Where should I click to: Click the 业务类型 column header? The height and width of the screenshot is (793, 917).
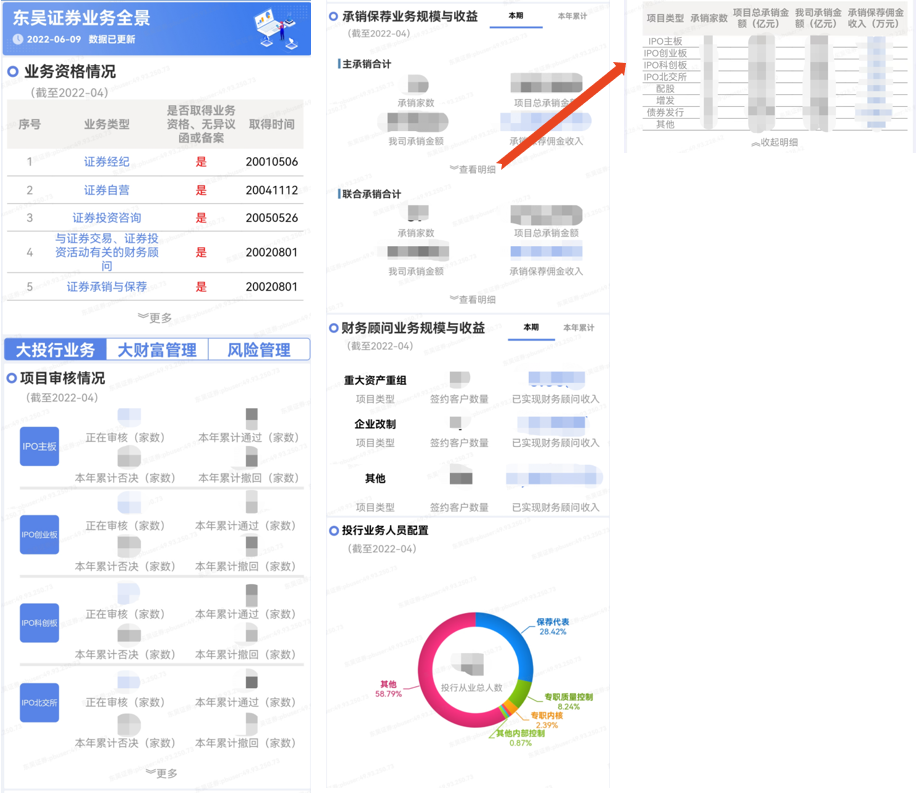tap(106, 124)
